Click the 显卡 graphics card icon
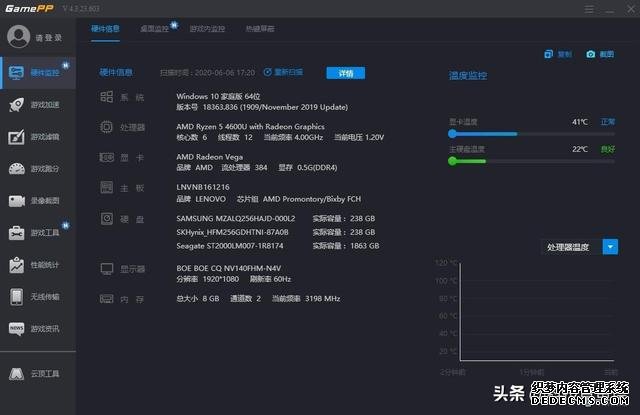The width and height of the screenshot is (640, 415). pos(107,157)
